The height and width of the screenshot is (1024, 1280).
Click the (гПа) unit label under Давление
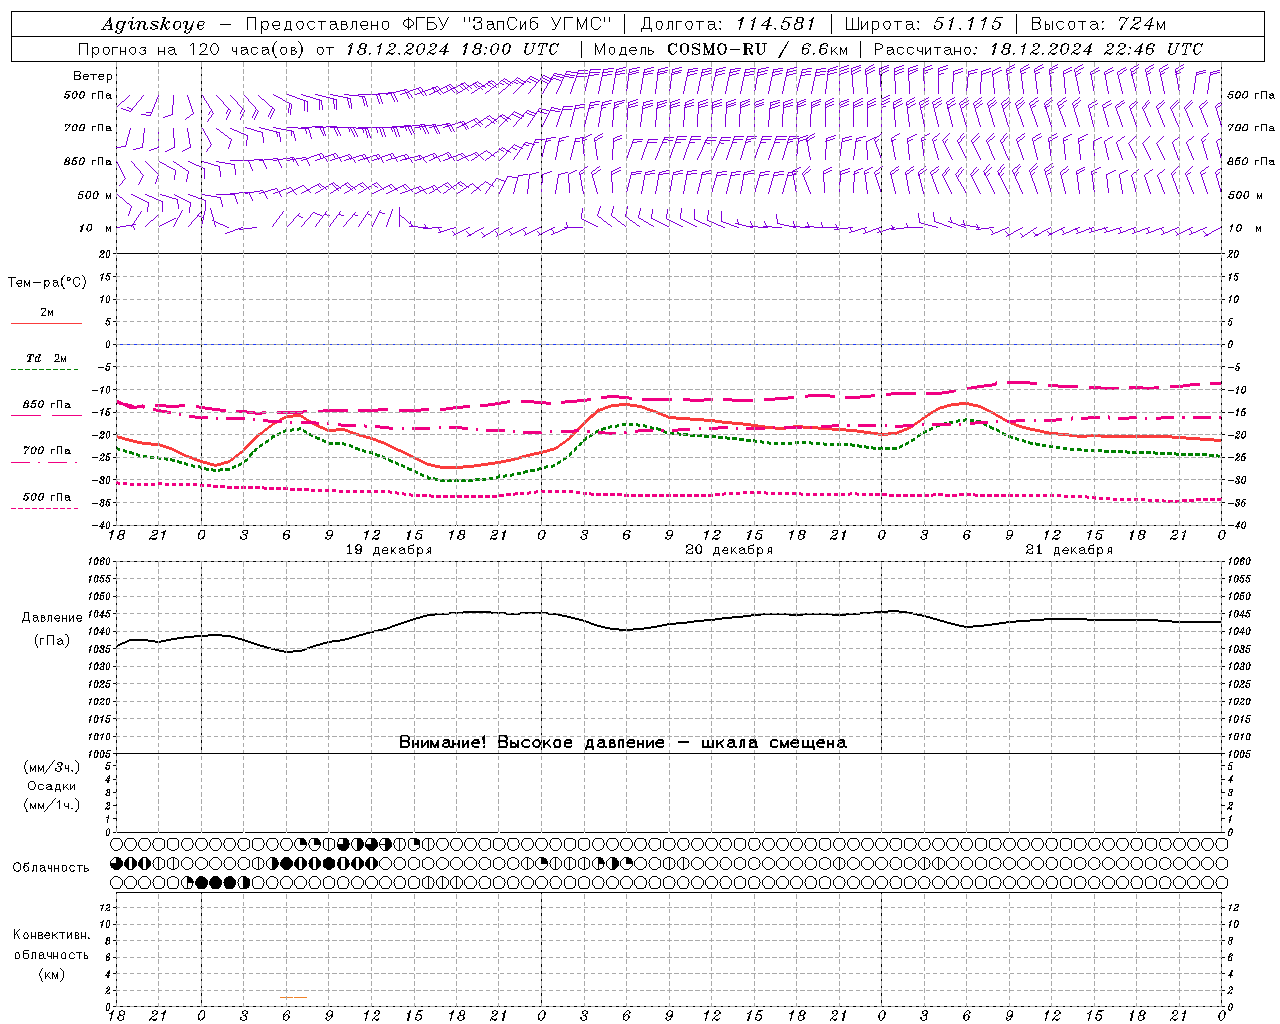(52, 641)
